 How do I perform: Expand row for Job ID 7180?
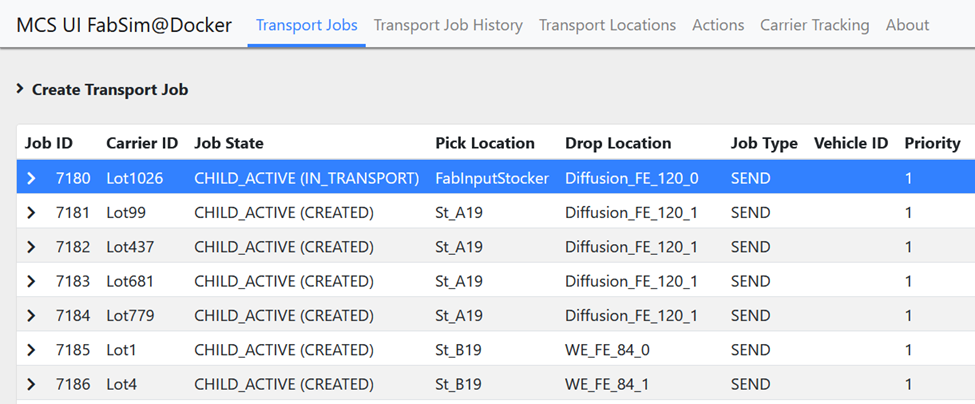tap(31, 178)
